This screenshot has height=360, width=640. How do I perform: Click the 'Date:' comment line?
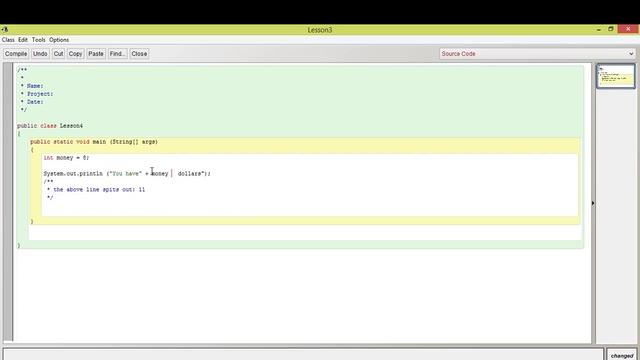[32, 102]
